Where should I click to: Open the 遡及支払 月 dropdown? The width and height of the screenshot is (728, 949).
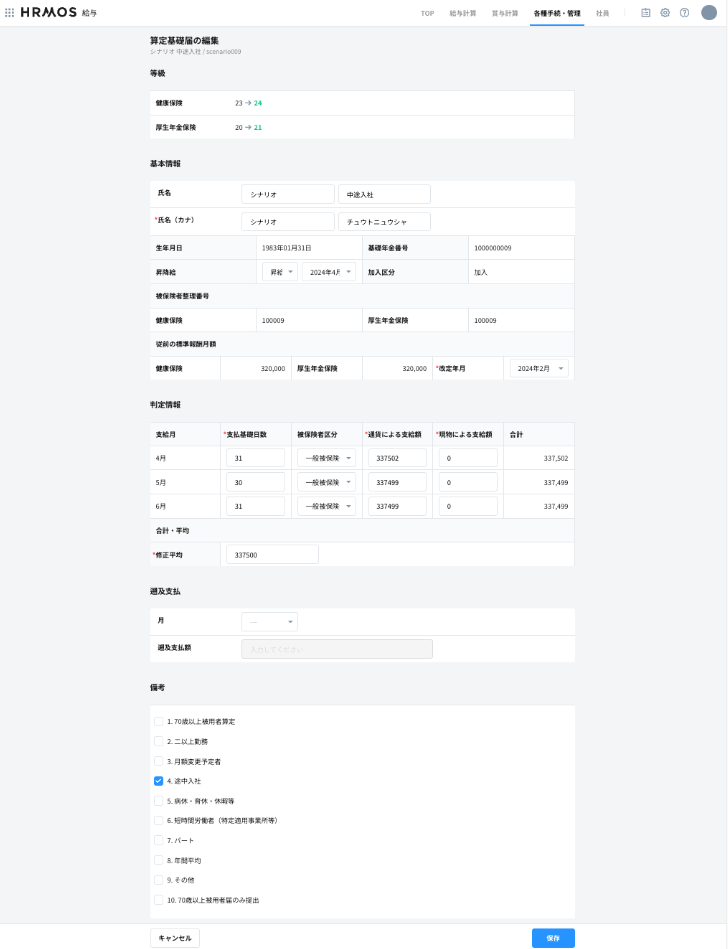269,622
